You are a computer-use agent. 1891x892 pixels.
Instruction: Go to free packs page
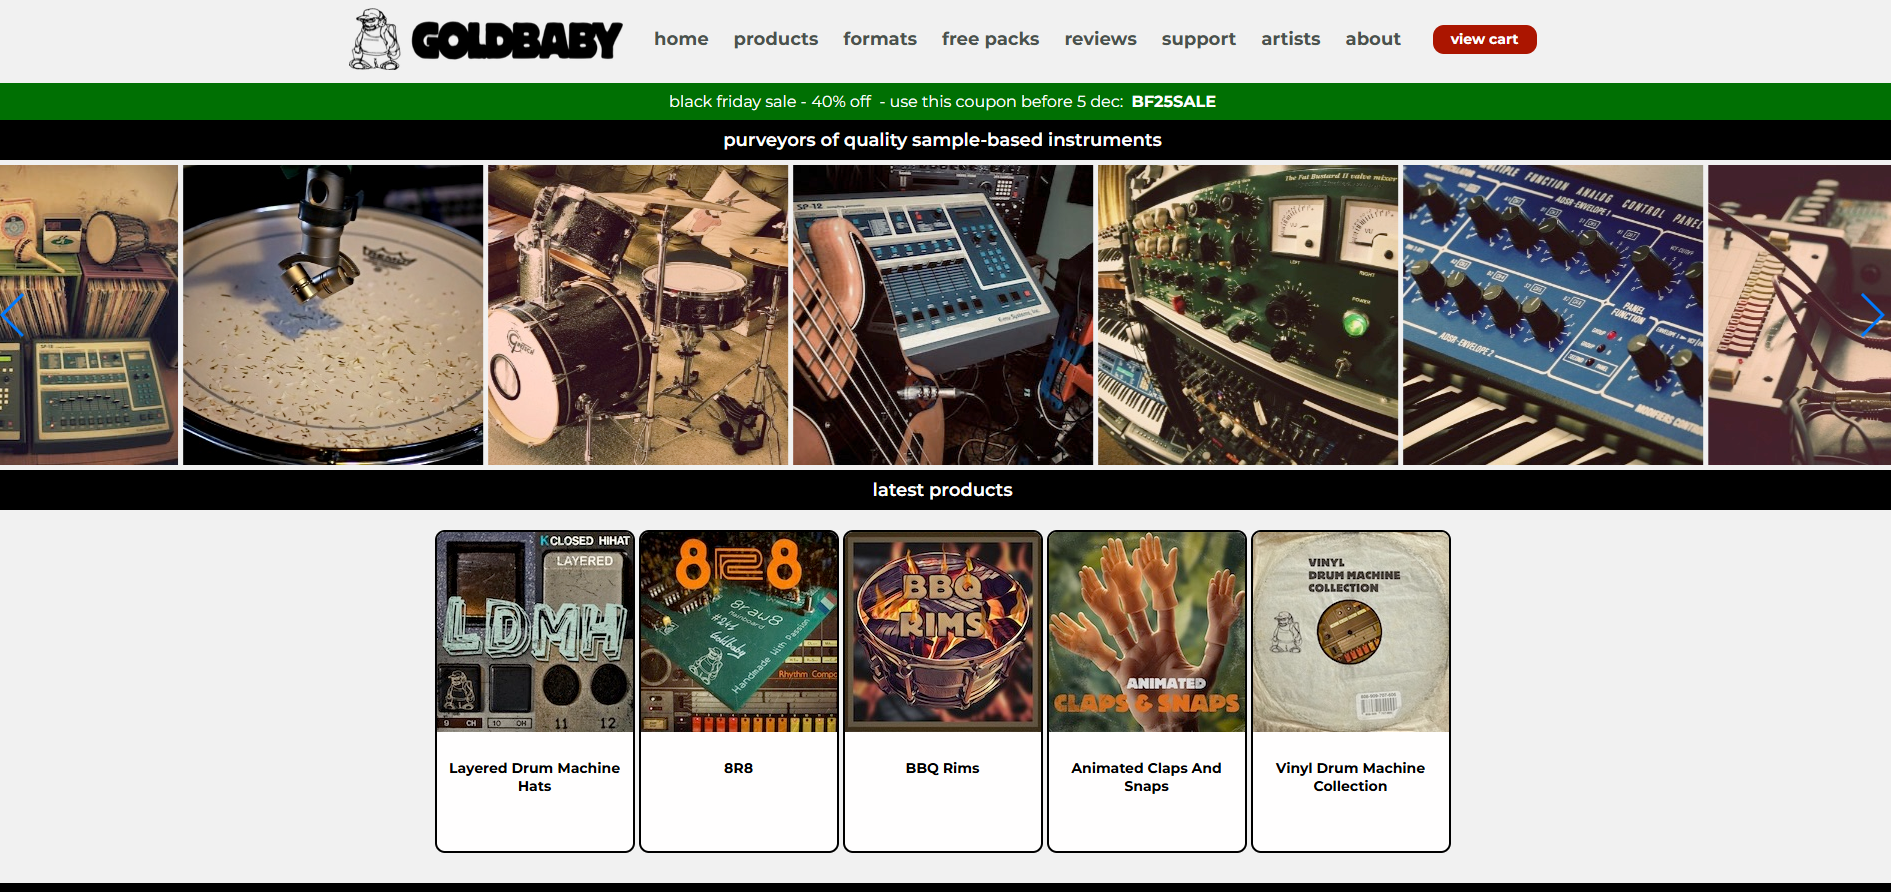[x=990, y=39]
